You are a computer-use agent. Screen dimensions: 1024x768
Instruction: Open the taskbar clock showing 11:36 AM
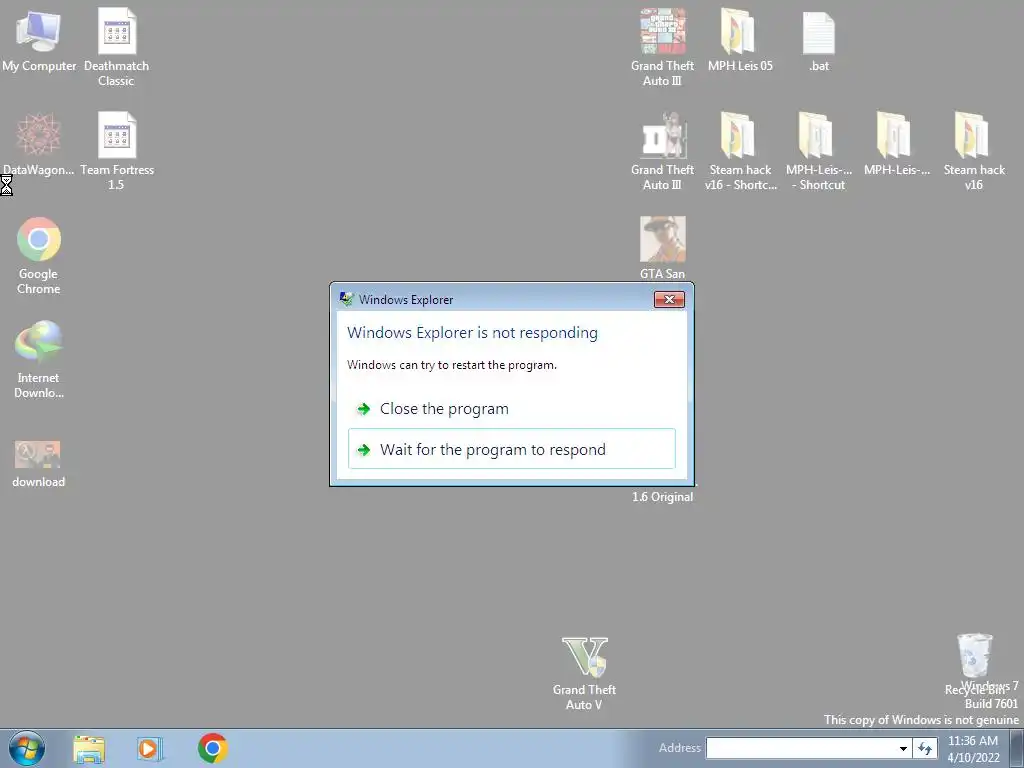point(973,749)
